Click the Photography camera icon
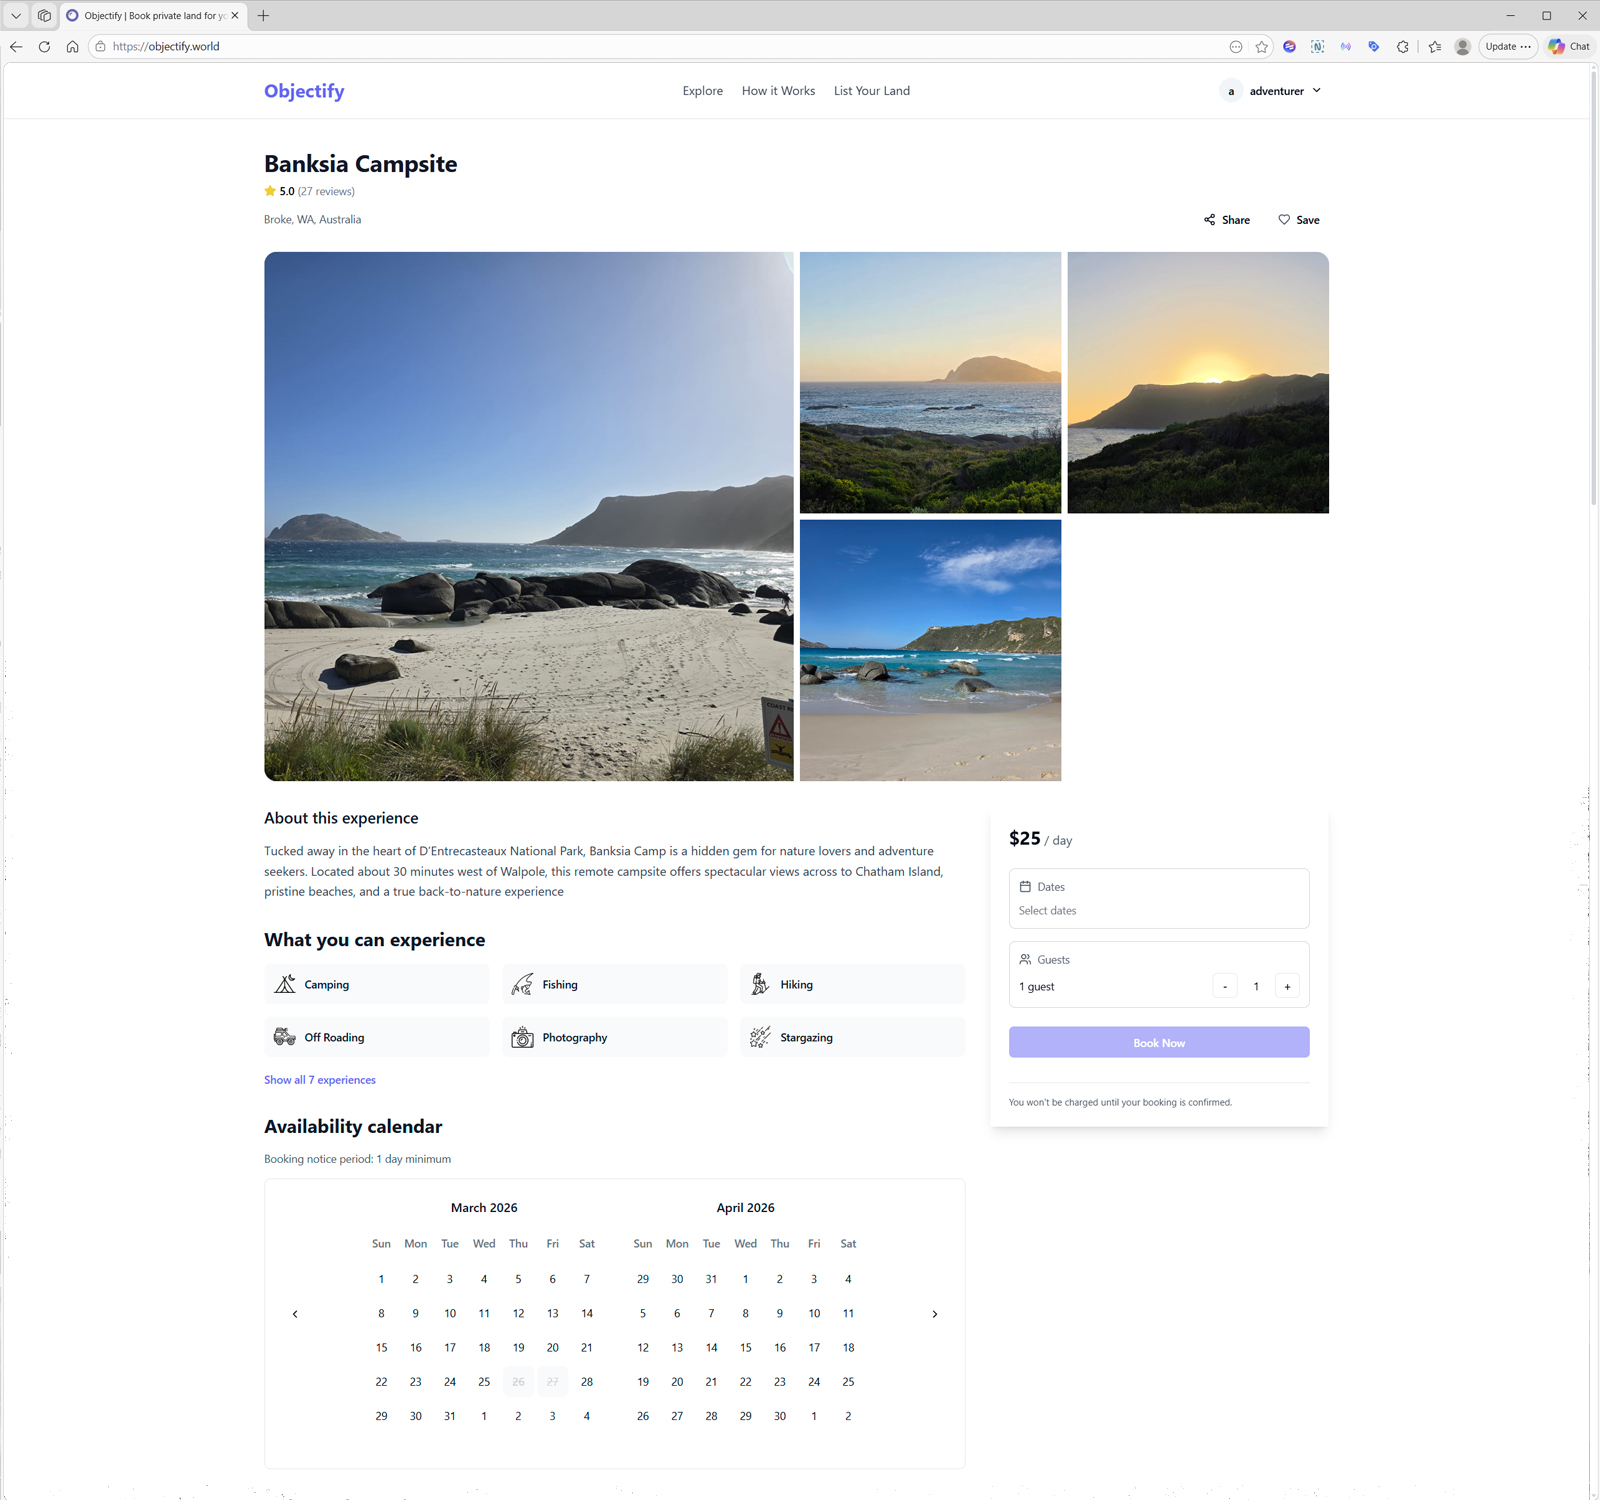The width and height of the screenshot is (1600, 1500). coord(522,1037)
